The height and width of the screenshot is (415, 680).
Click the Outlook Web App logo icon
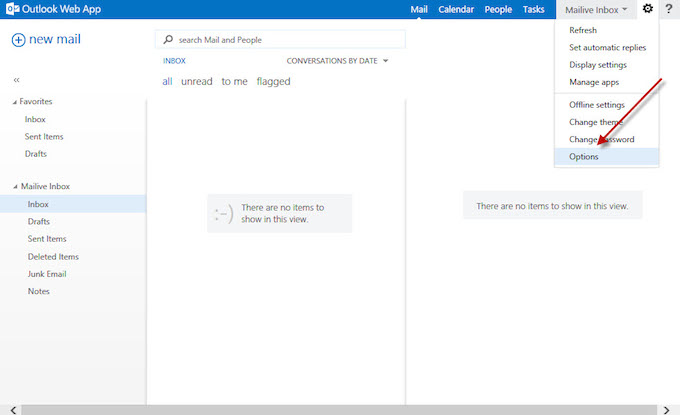coord(12,9)
